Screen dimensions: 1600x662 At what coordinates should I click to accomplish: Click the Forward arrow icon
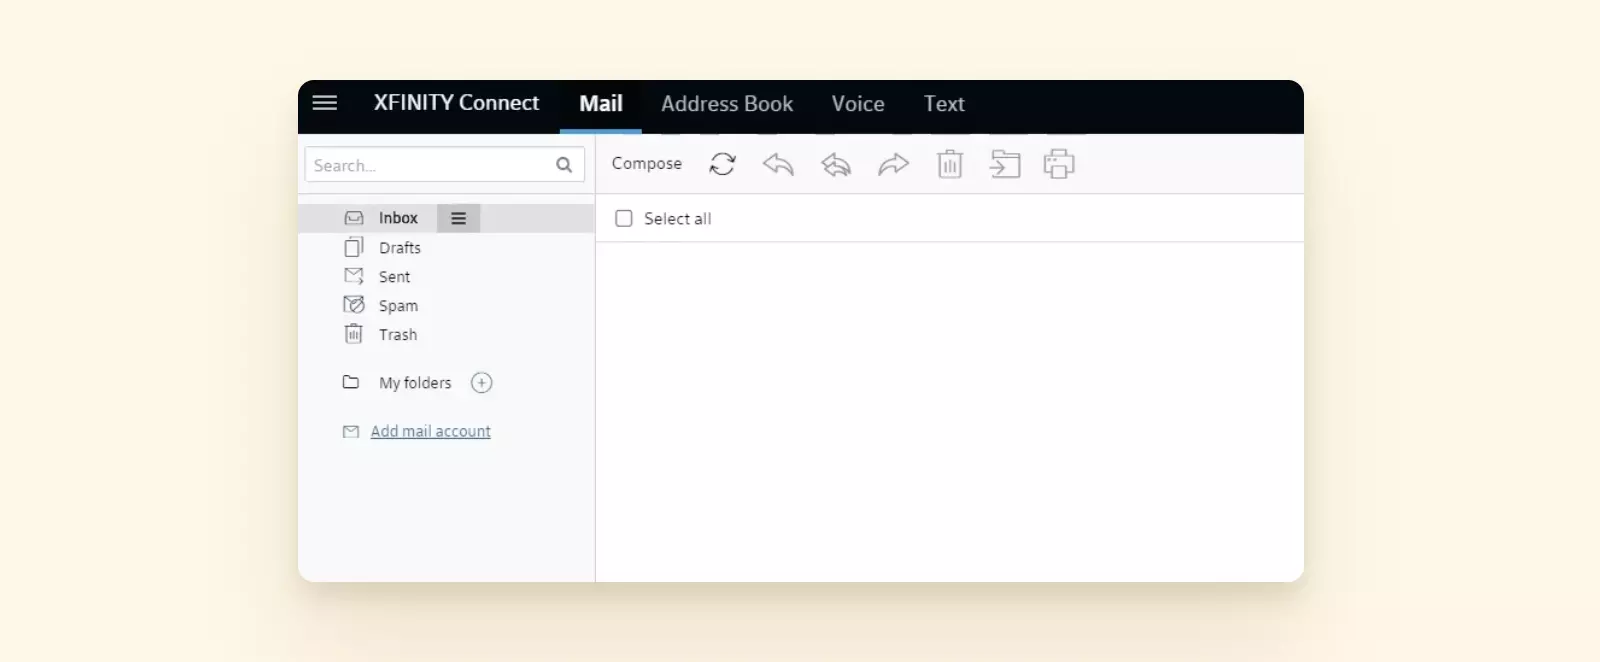(x=893, y=164)
